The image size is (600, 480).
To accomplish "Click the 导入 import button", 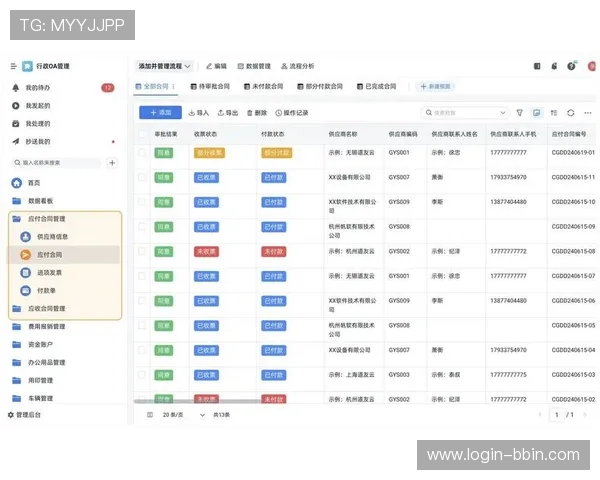I will (x=199, y=113).
